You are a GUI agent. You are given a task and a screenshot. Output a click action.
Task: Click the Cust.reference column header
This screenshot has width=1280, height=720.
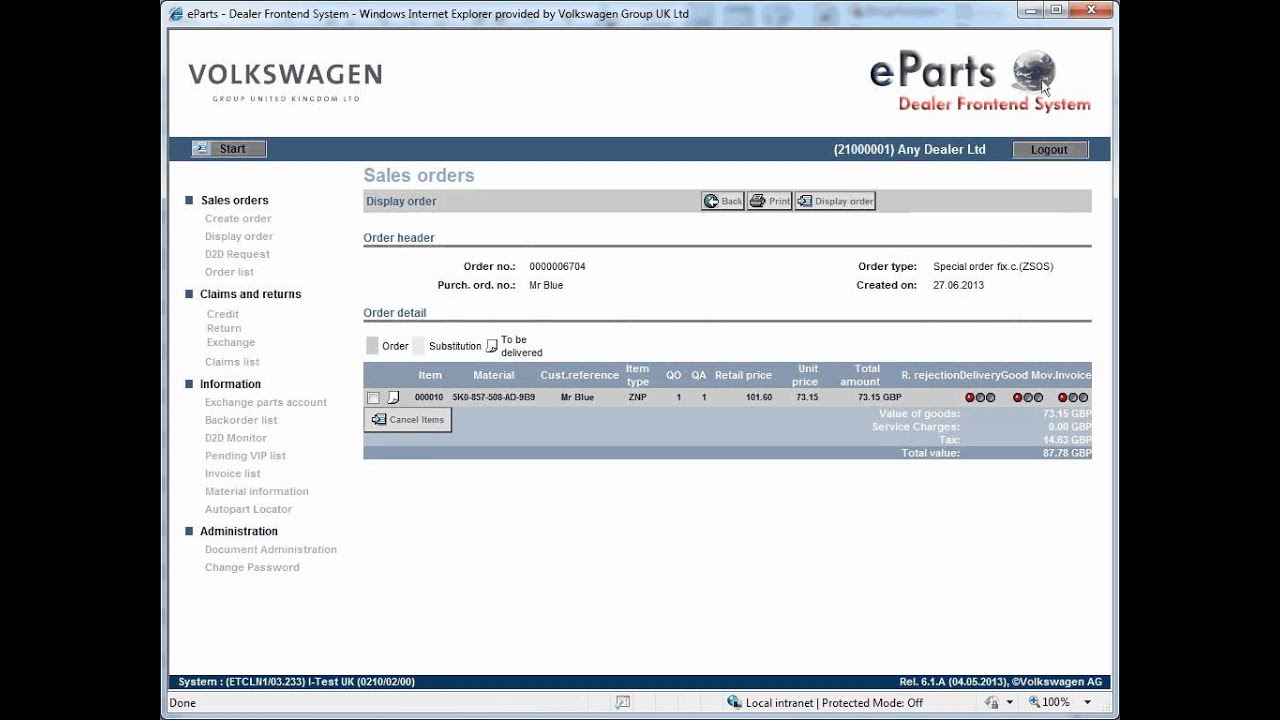pyautogui.click(x=580, y=375)
